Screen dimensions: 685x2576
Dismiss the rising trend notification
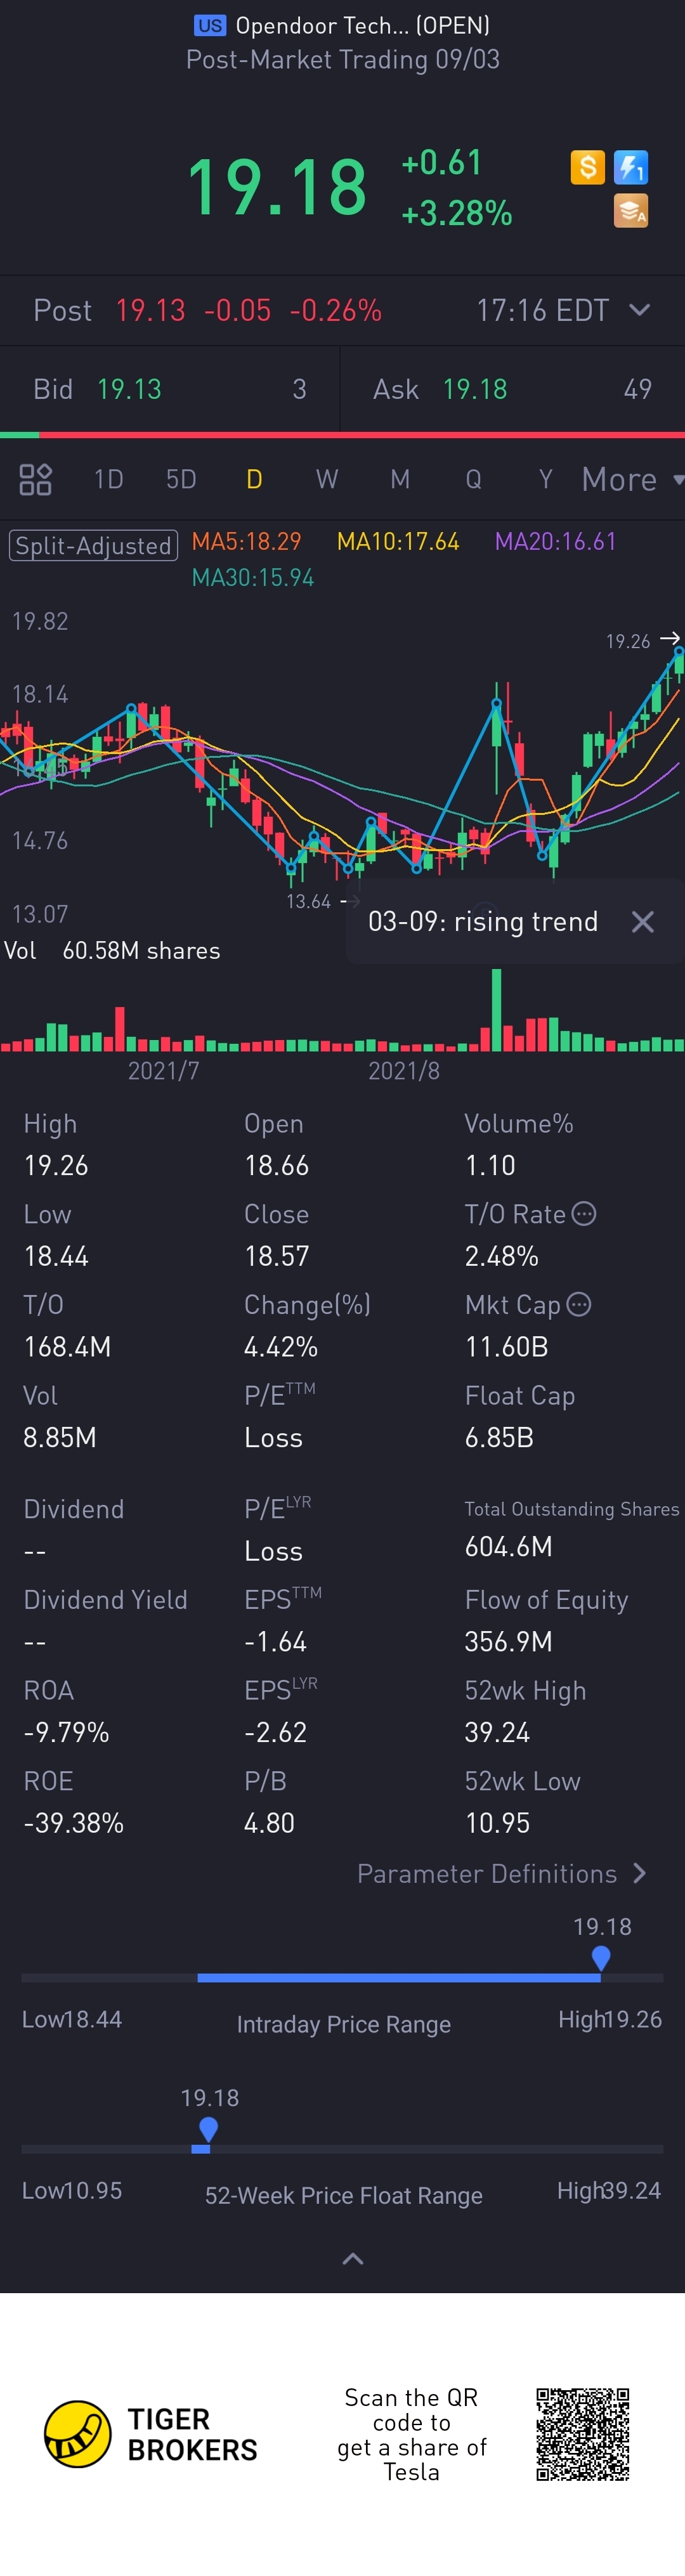(643, 922)
